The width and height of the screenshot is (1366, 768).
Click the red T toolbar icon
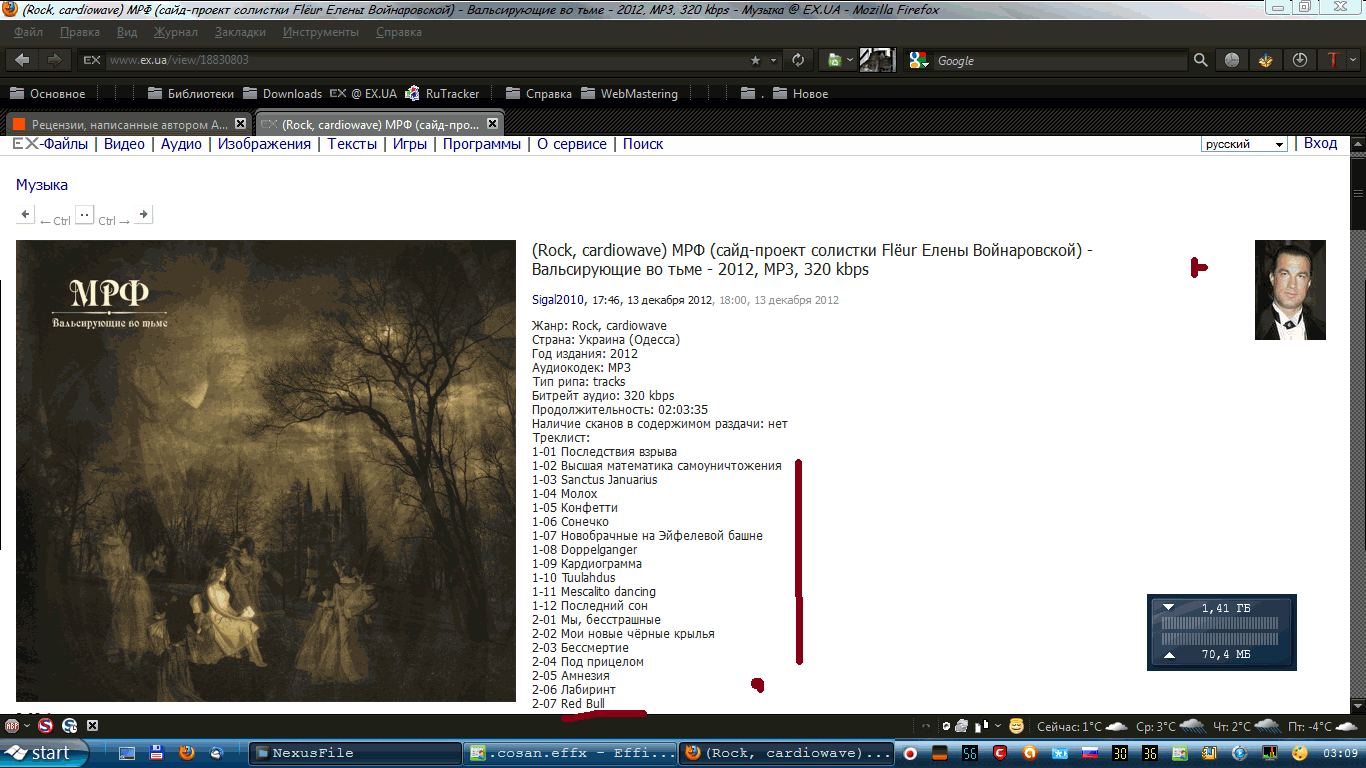(1333, 60)
